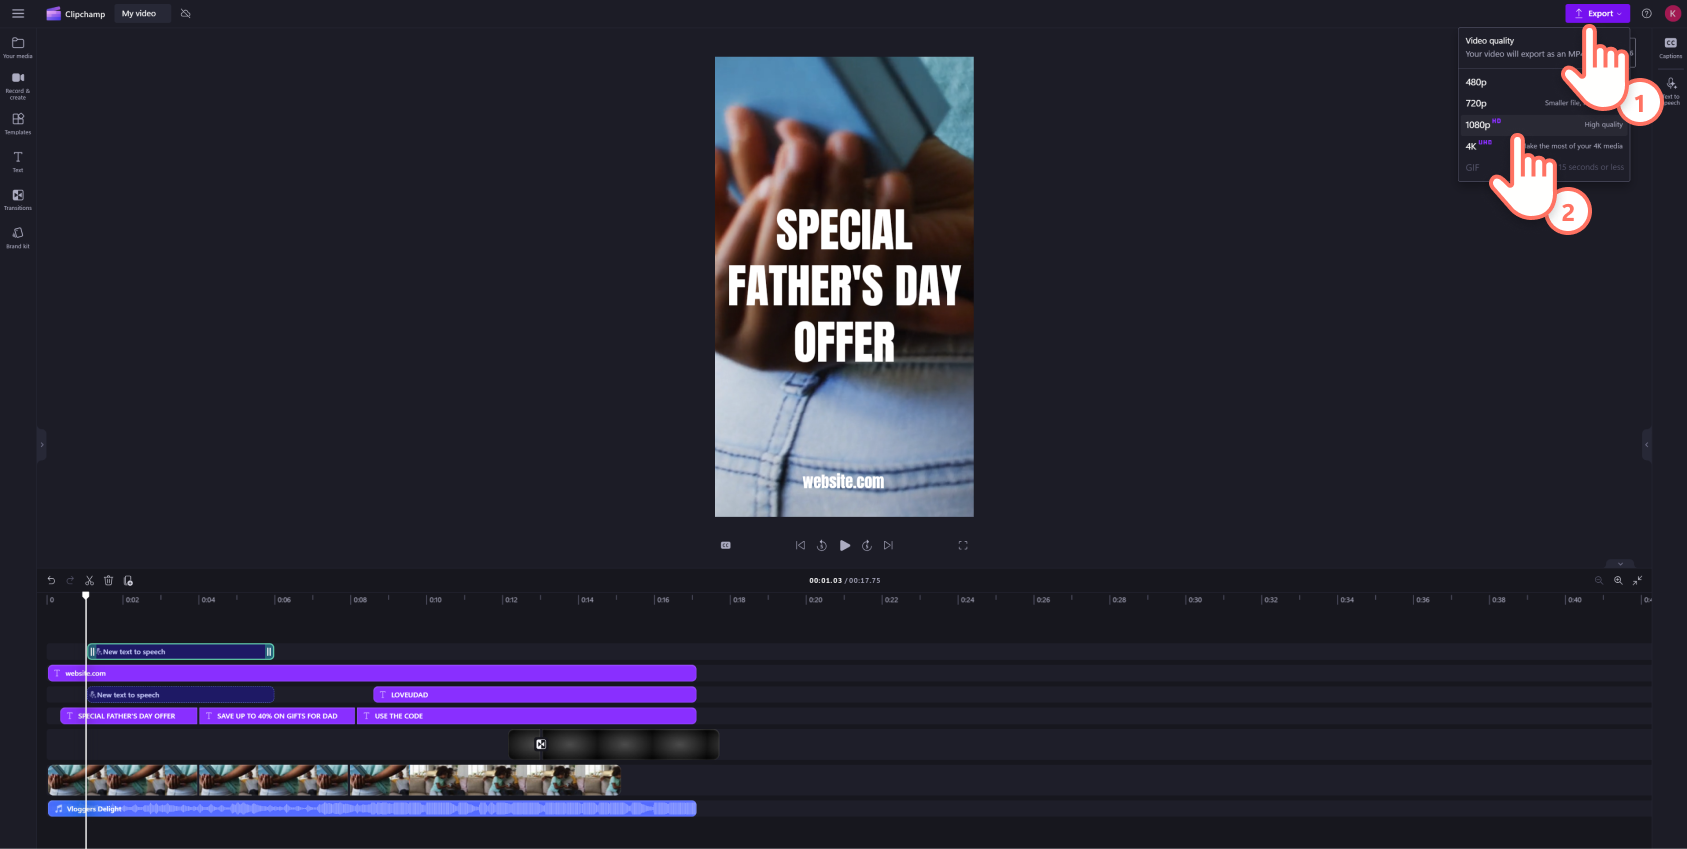This screenshot has height=849, width=1687.
Task: Click the 00:01.03 timecode display
Action: (825, 580)
